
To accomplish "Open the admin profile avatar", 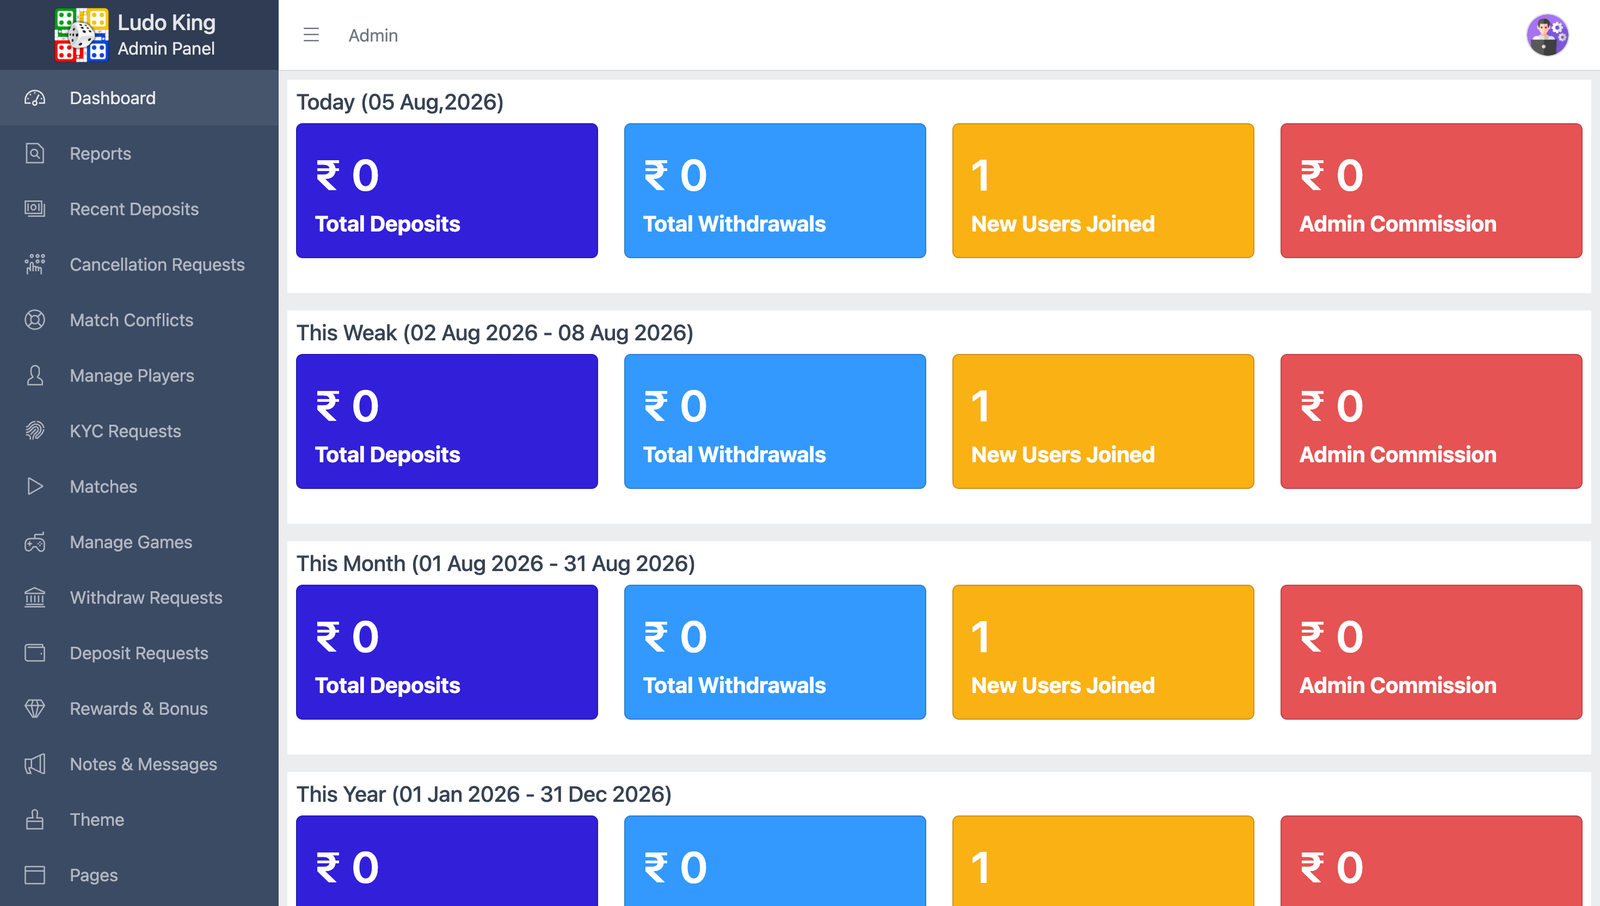I will coord(1547,35).
